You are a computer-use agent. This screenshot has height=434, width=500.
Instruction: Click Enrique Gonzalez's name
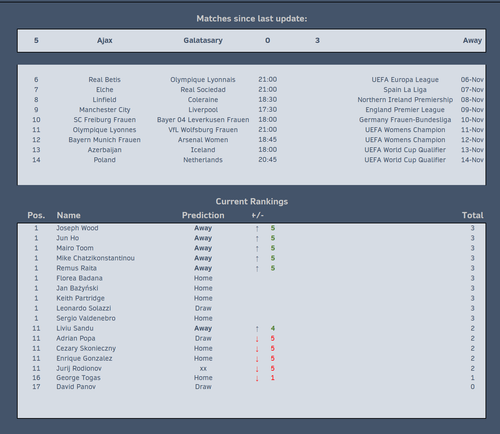pos(84,358)
